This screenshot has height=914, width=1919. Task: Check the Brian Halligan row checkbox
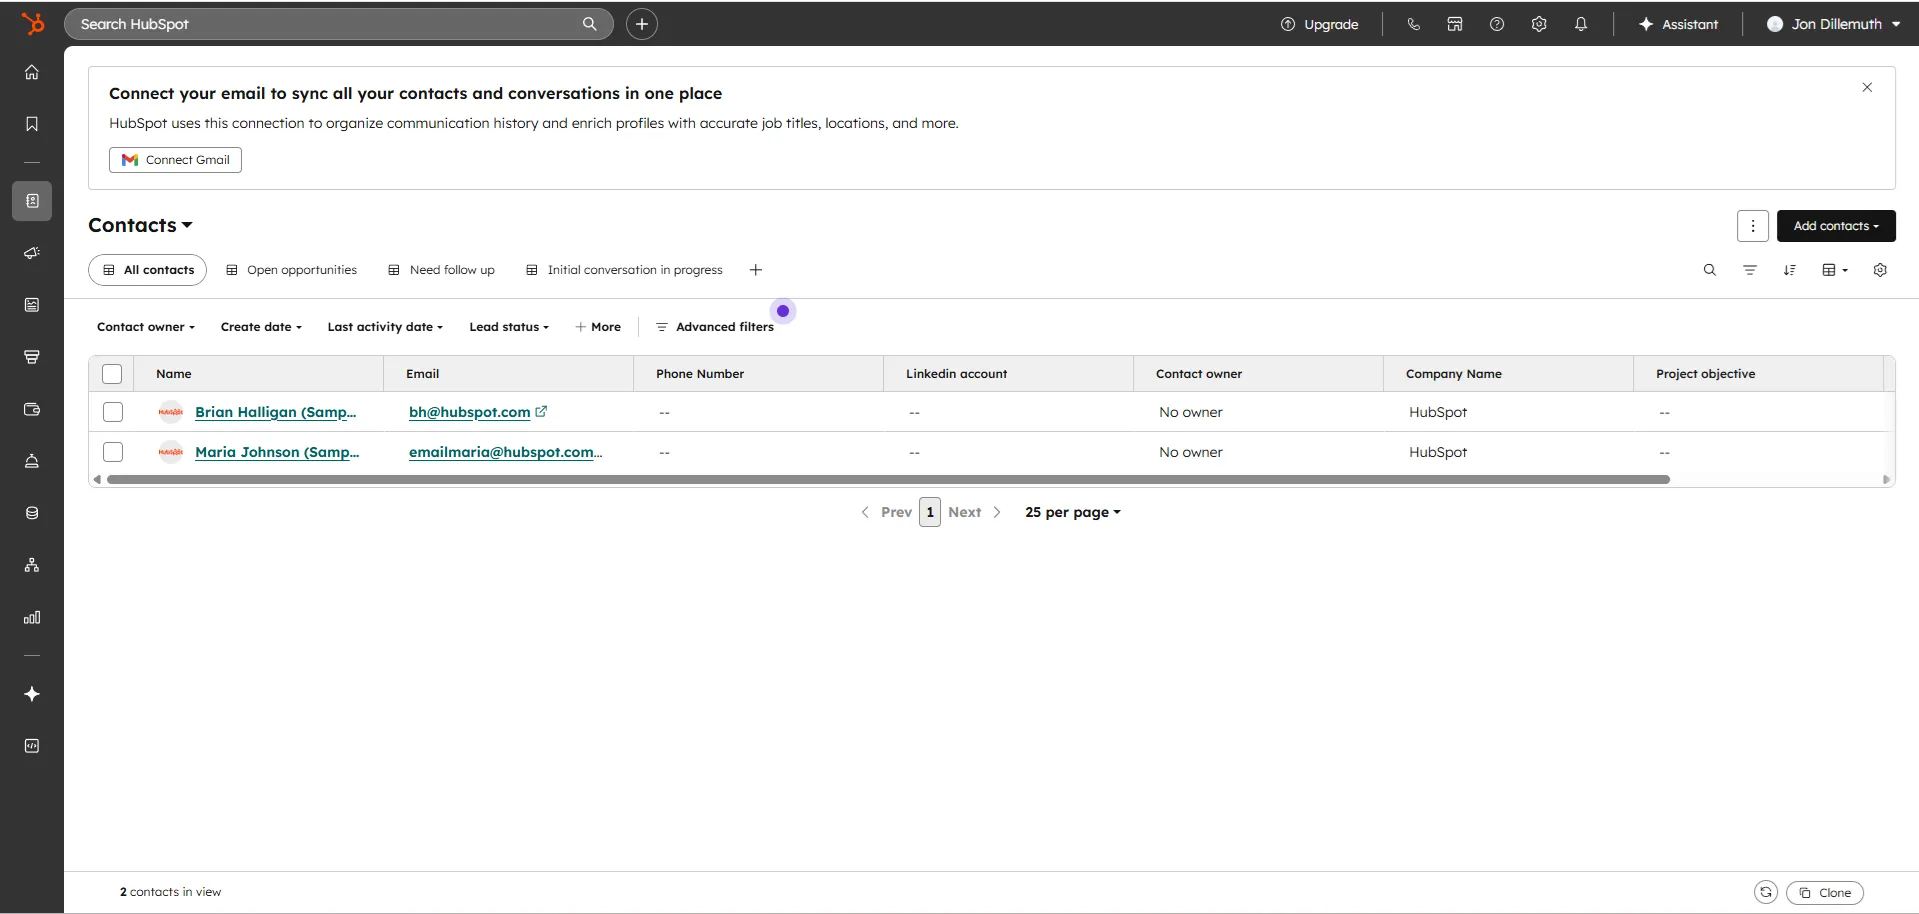(113, 412)
